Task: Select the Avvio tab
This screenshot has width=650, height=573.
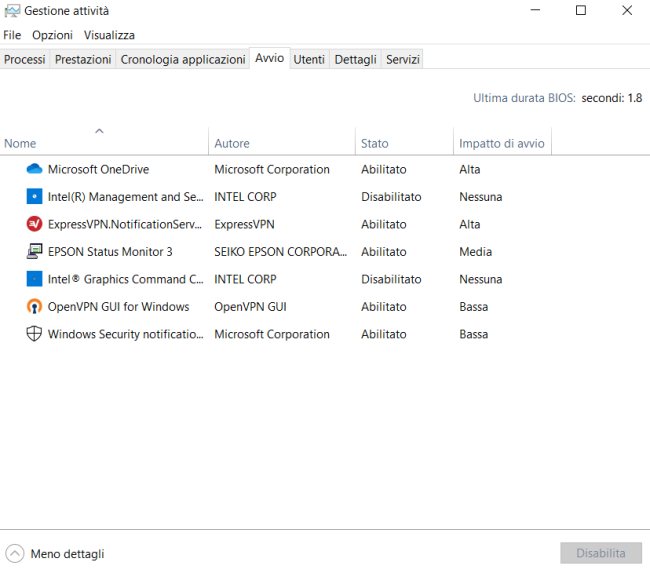Action: 269,58
